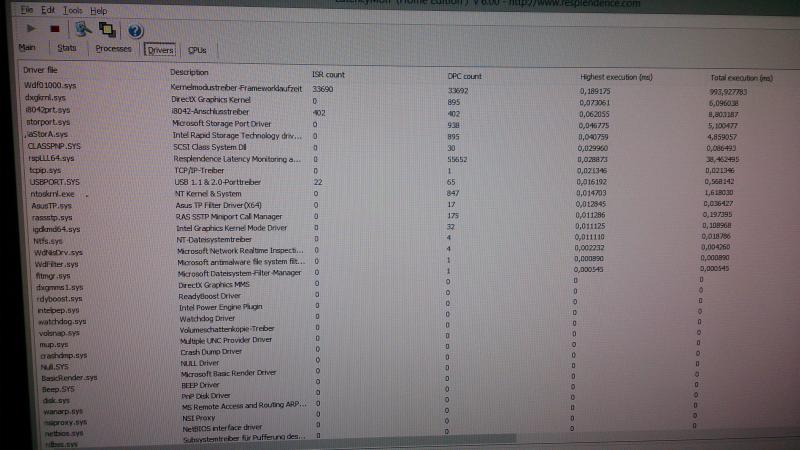This screenshot has height=450, width=800.
Task: Select the USBPORT.SYS driver row
Action: [x=55, y=182]
